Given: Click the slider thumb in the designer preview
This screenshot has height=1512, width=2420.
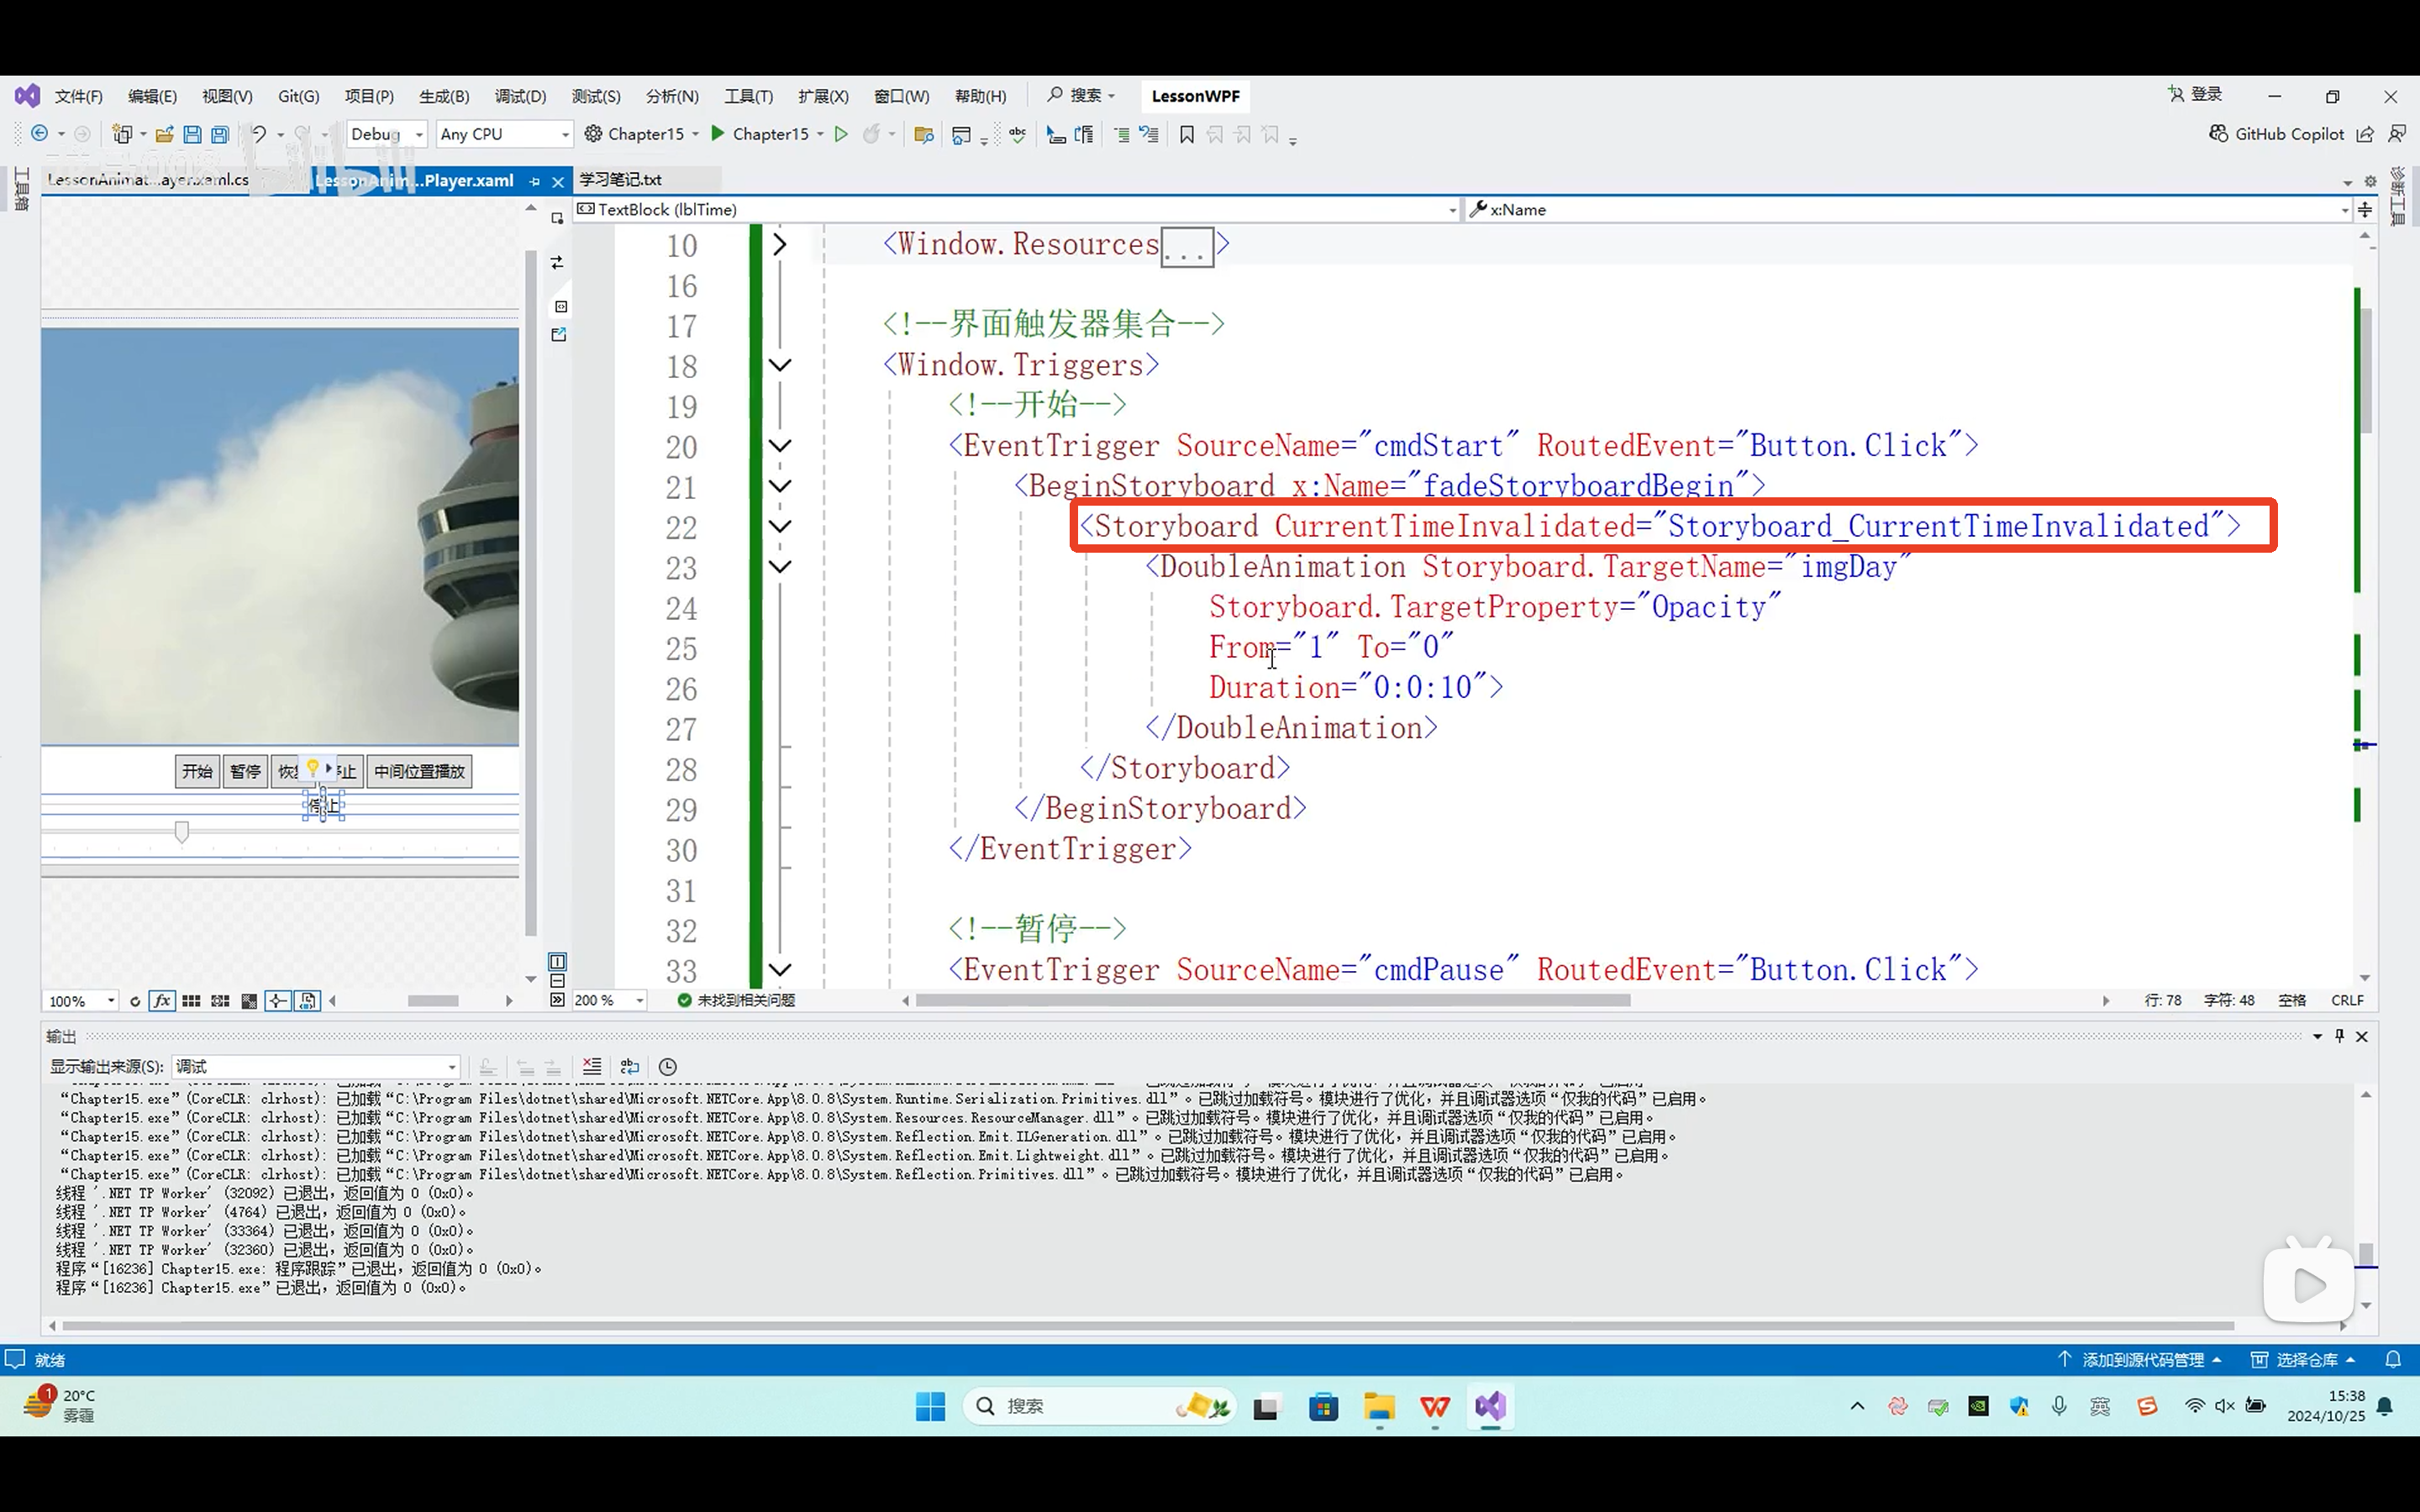Looking at the screenshot, I should tap(182, 831).
